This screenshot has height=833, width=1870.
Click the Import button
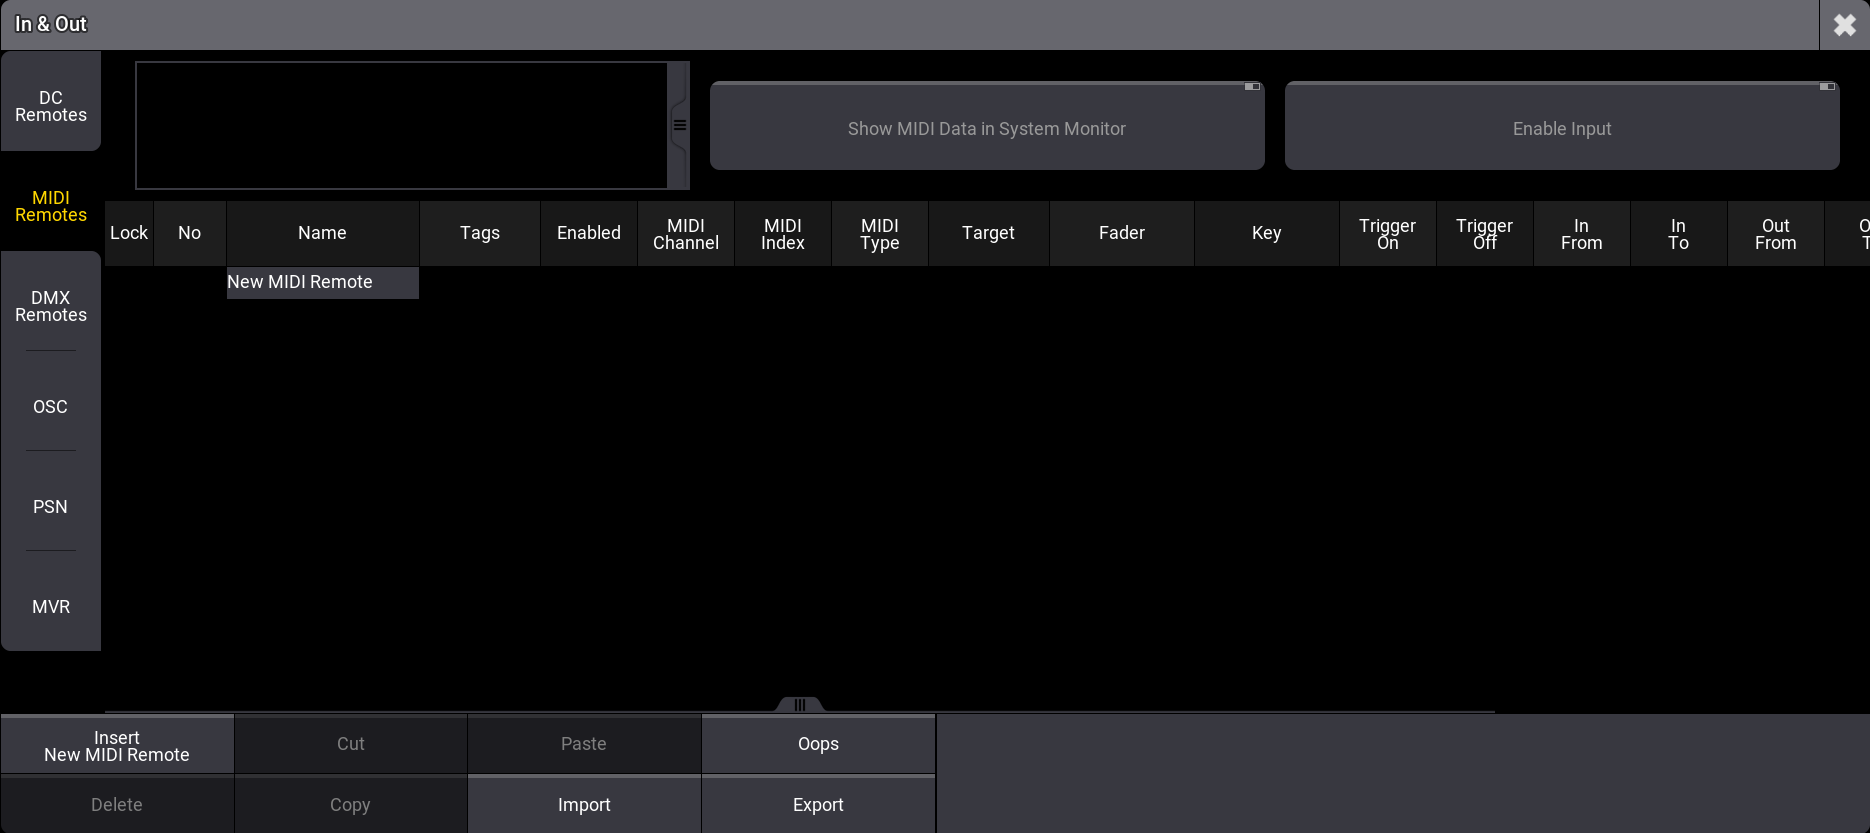584,805
